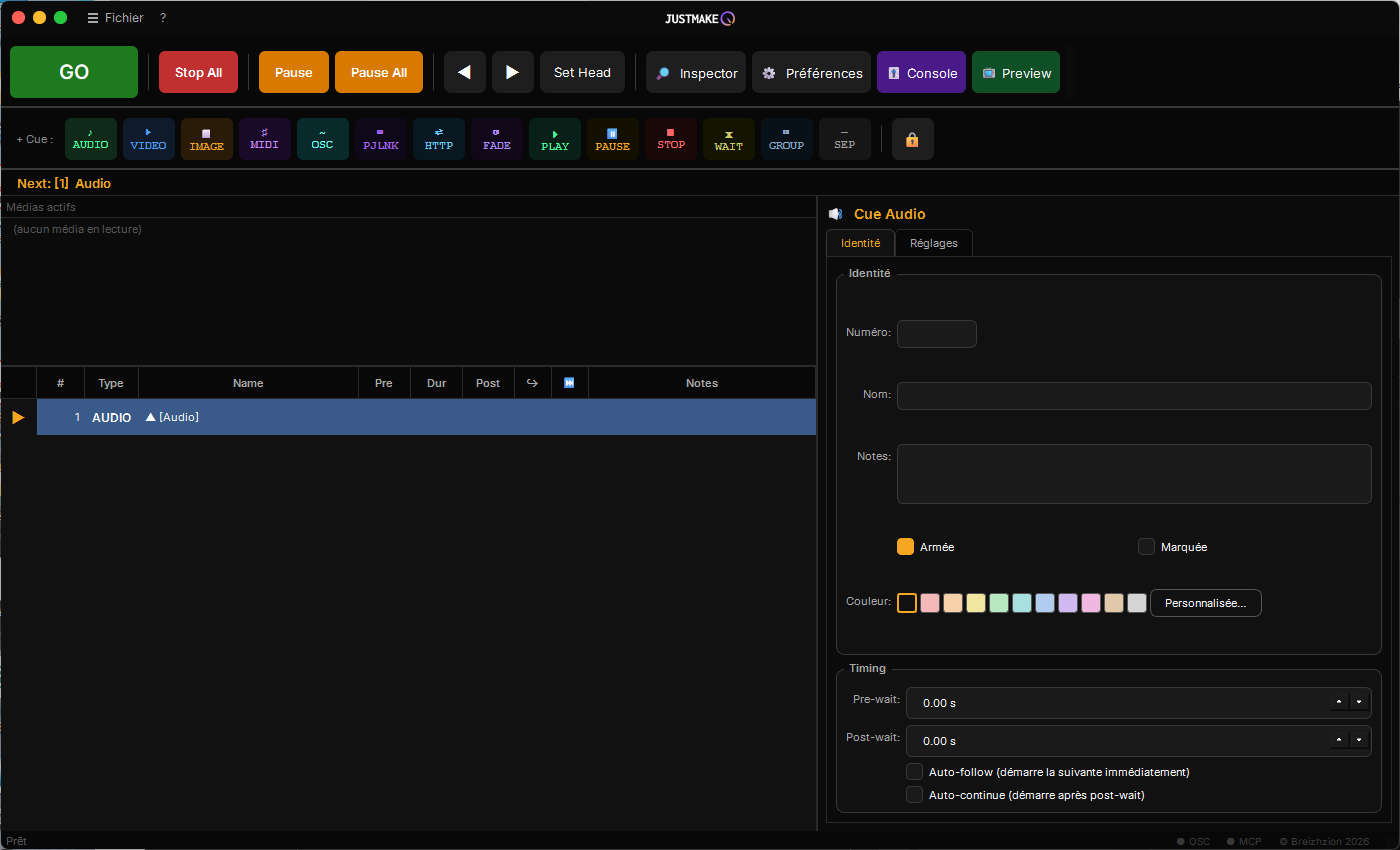Add a new AUDIO cue
Screen dimensions: 1400x850
click(91, 139)
